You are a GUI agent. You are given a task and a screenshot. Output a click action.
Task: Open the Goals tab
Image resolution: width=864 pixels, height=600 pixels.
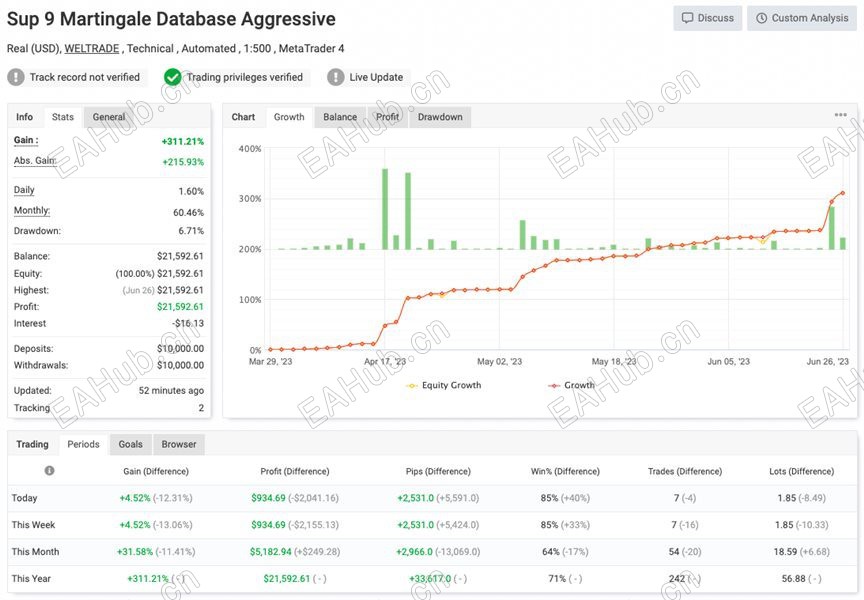point(131,444)
